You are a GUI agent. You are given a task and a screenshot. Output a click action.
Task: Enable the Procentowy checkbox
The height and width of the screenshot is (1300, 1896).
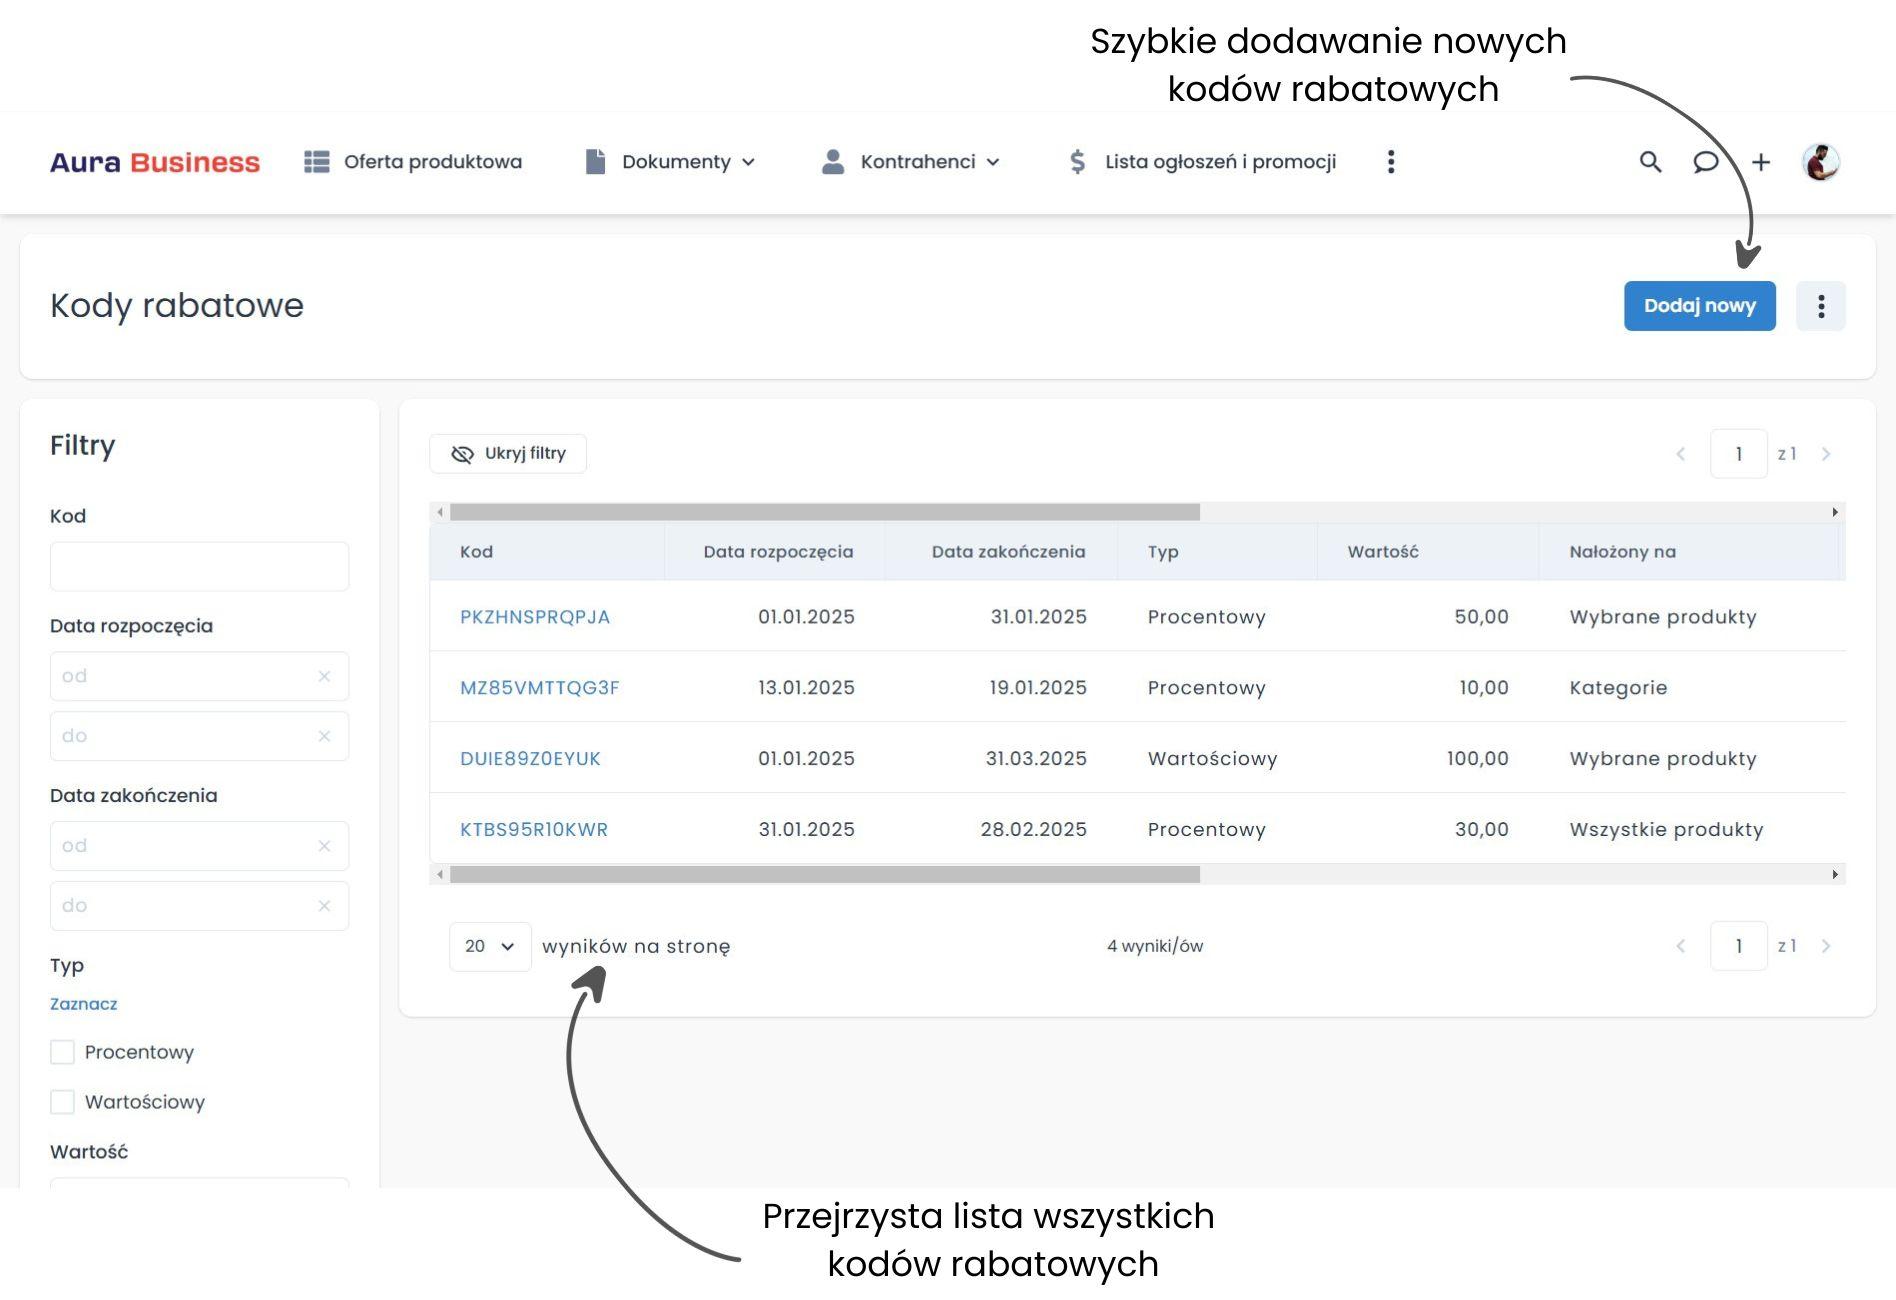tap(62, 1052)
